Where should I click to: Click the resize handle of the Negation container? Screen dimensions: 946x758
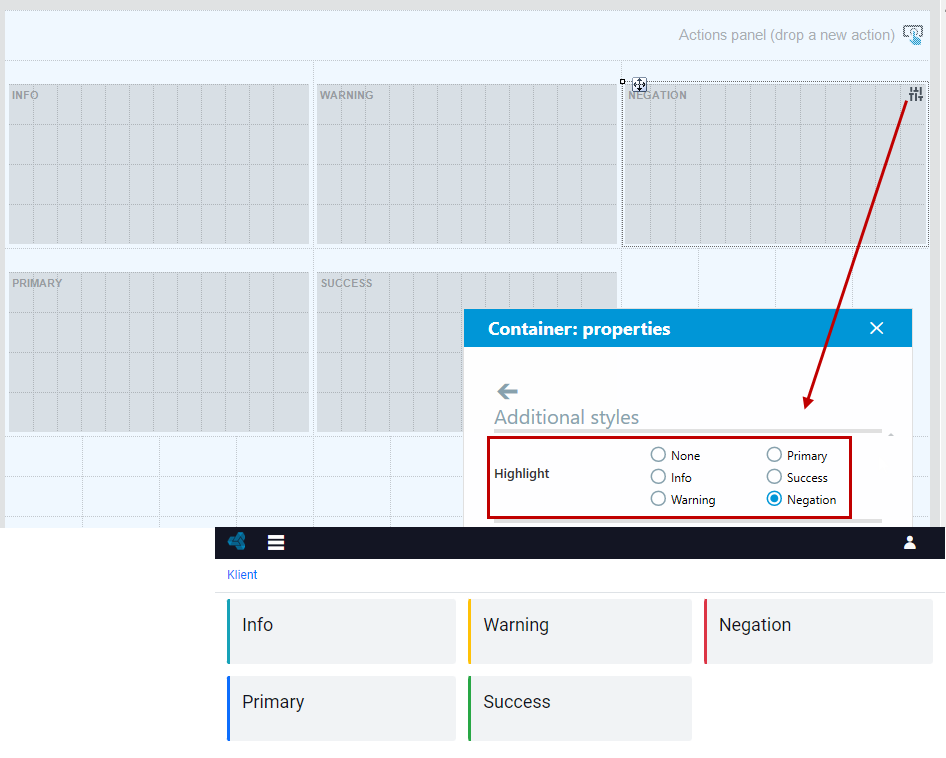pos(623,81)
